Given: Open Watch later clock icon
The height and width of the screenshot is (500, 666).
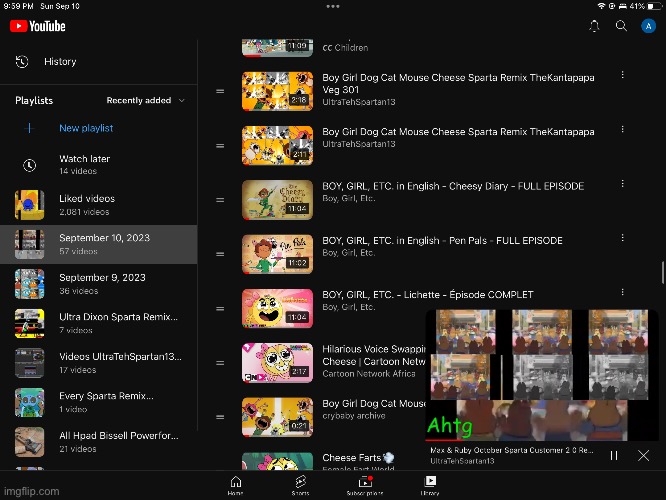Looking at the screenshot, I should (x=29, y=165).
